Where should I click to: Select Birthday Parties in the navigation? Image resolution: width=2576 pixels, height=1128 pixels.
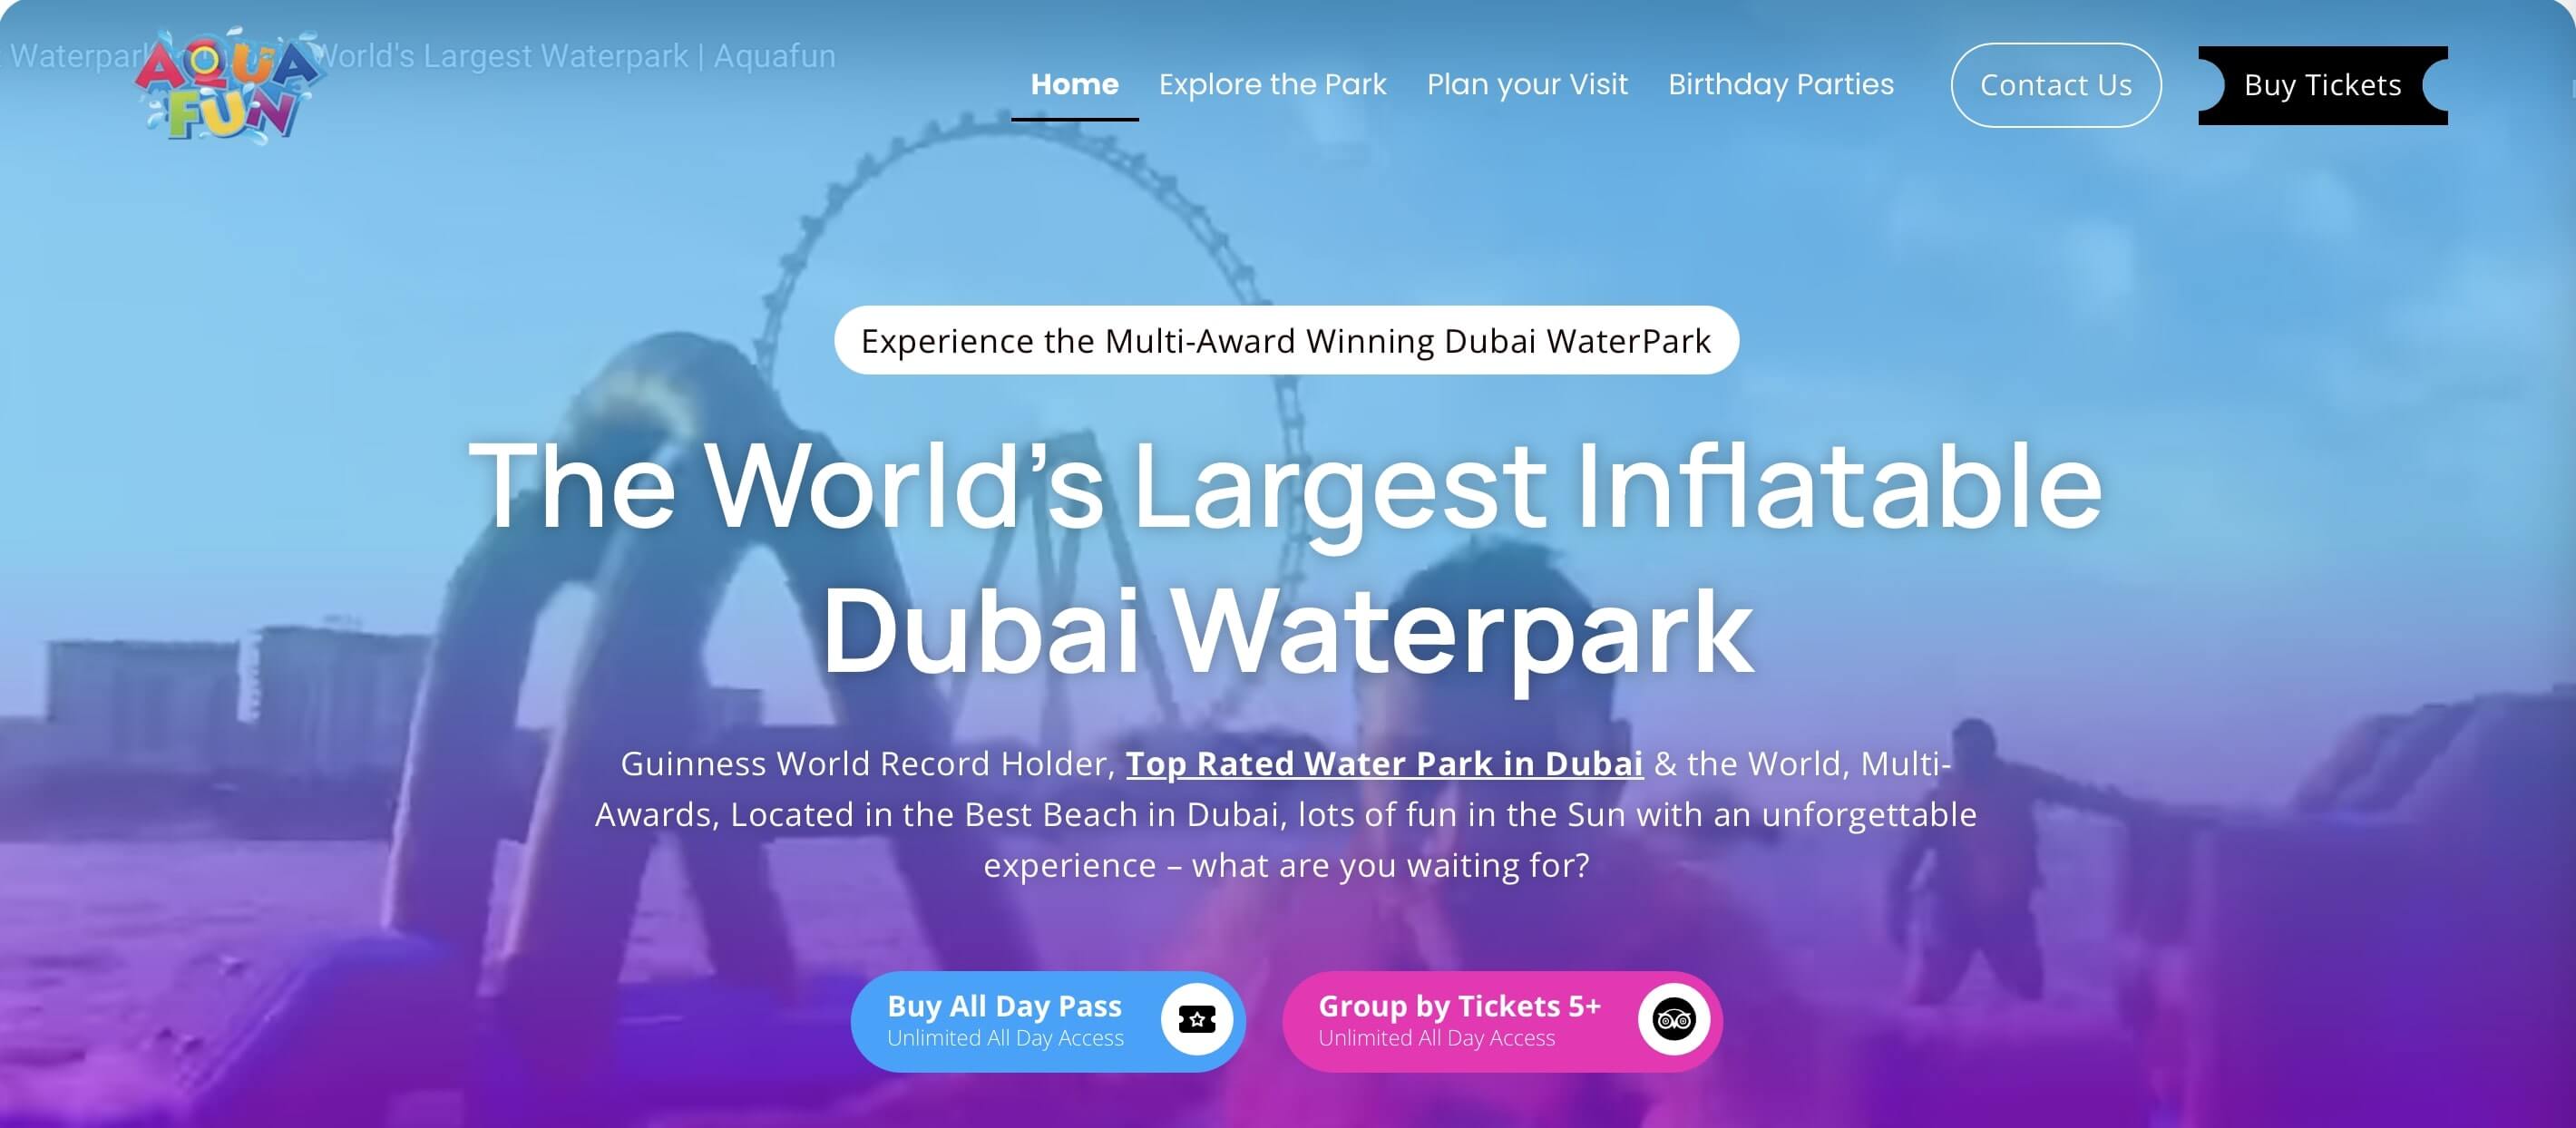click(1781, 84)
